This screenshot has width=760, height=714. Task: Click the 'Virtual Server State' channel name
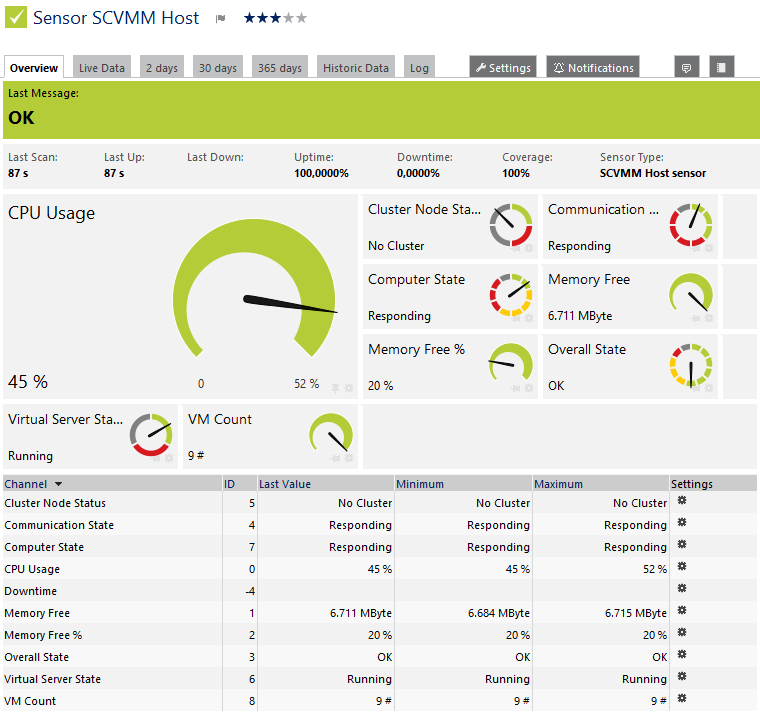(52, 679)
